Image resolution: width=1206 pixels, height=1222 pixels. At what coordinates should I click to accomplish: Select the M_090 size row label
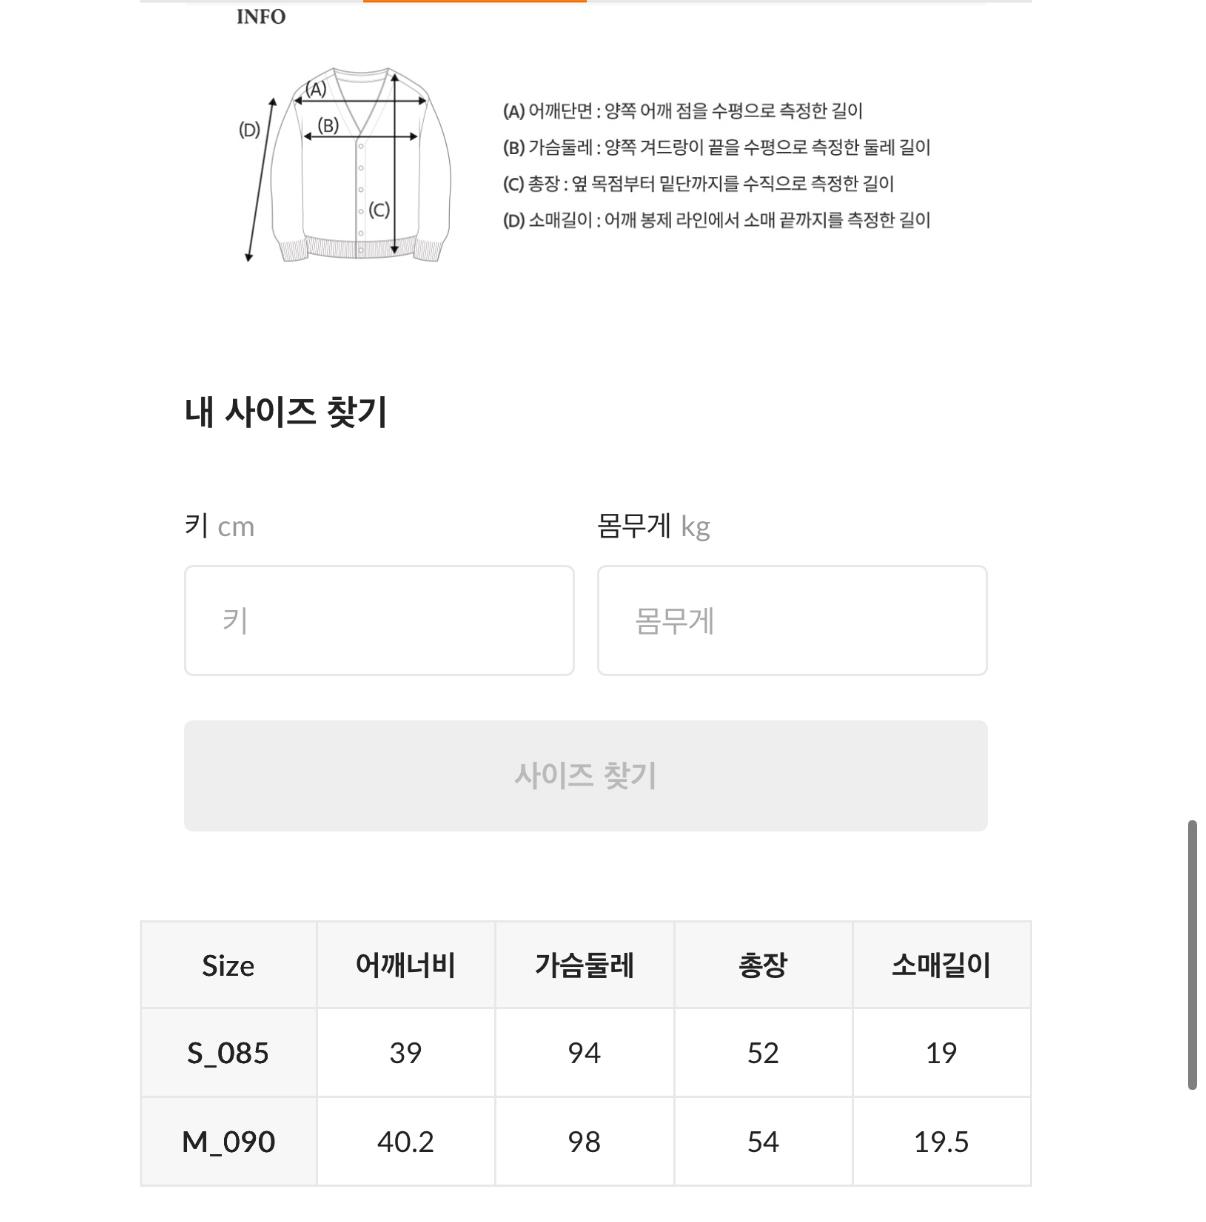tap(228, 1142)
